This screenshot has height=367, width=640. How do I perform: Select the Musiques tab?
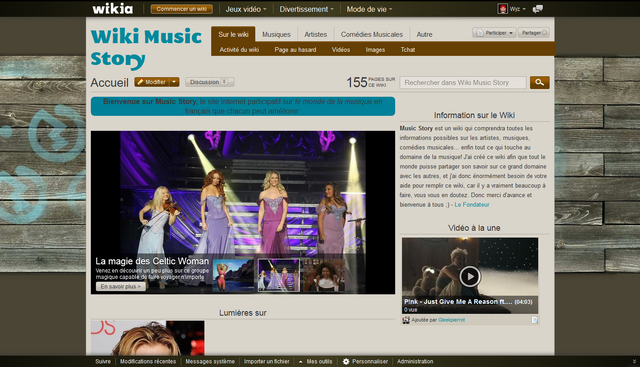276,34
